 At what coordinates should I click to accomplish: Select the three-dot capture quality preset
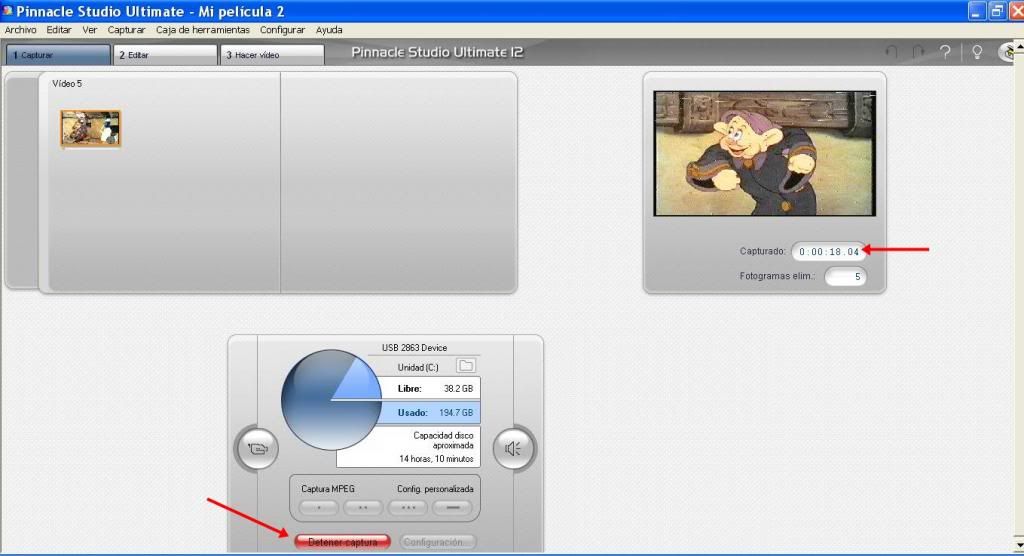tap(407, 507)
